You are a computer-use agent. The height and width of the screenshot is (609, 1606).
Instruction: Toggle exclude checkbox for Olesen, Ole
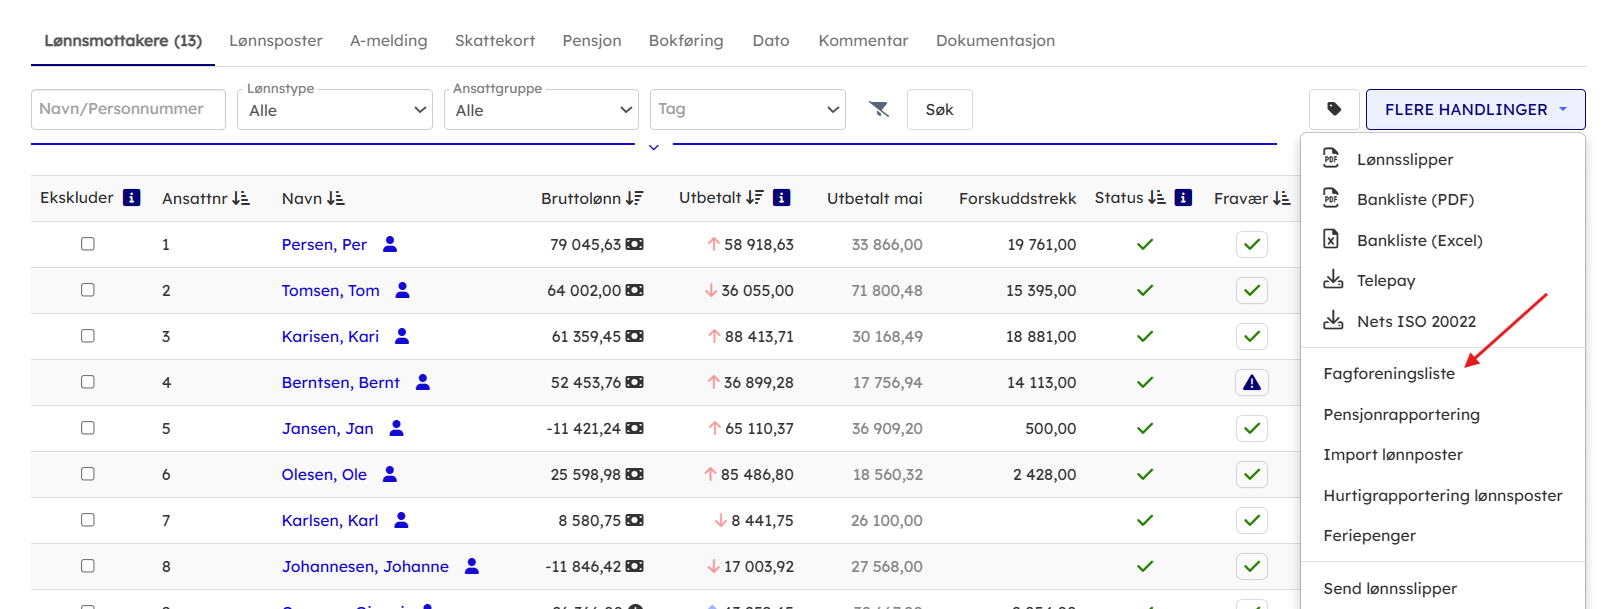click(x=88, y=474)
